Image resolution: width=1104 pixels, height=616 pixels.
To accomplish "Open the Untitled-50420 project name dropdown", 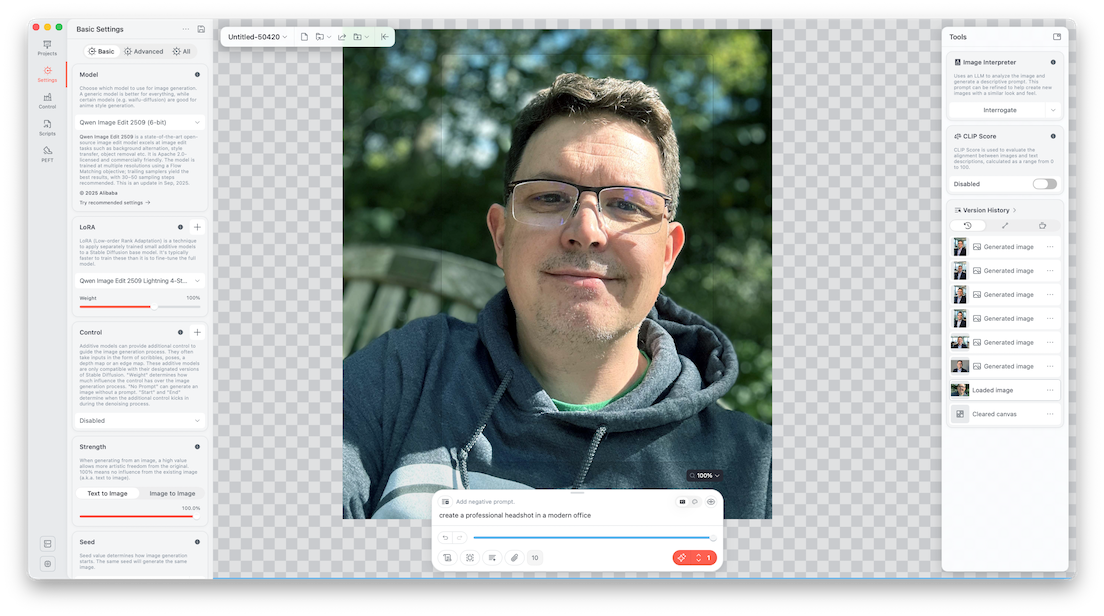I will pos(257,37).
